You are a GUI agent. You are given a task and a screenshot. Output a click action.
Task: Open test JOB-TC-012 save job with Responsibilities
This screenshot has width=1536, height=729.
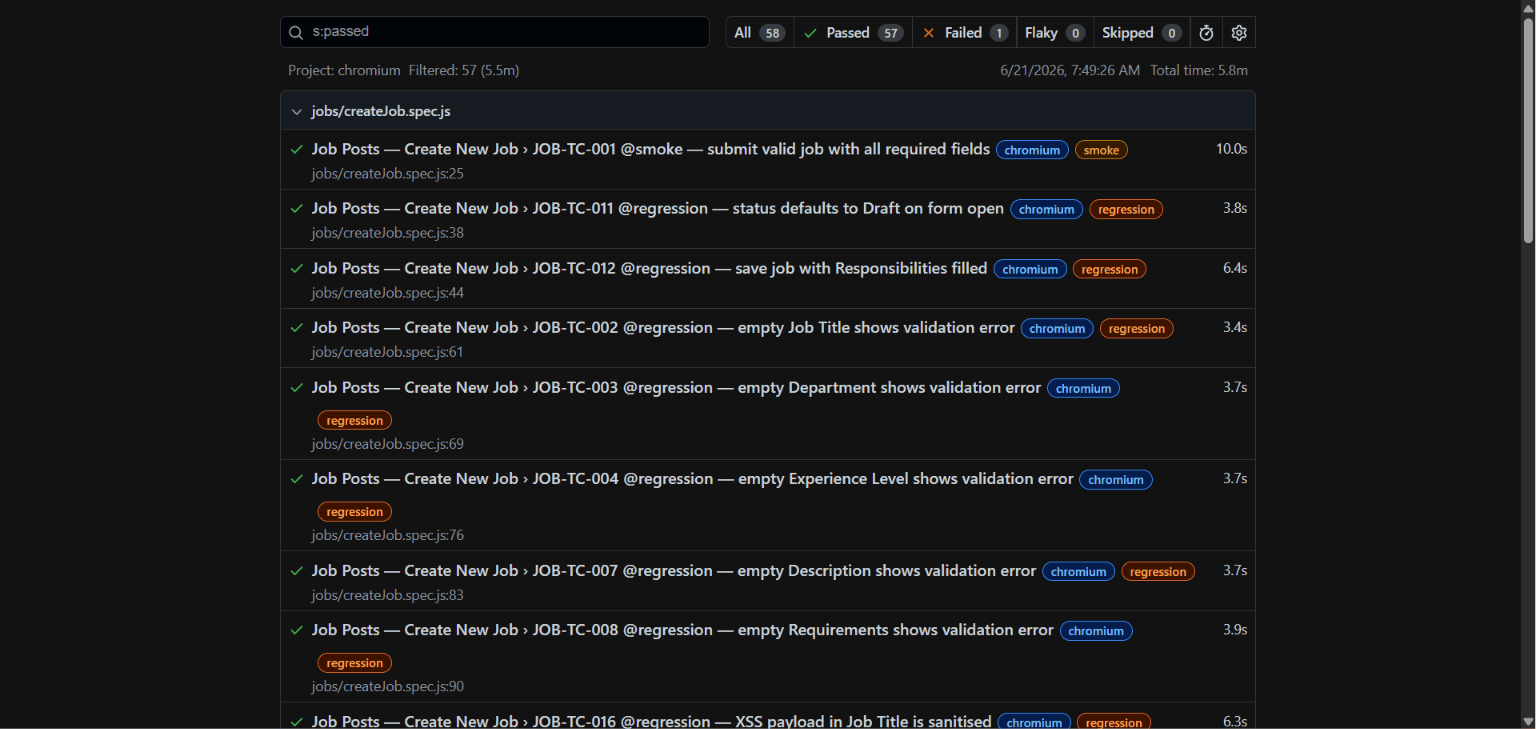(x=650, y=268)
